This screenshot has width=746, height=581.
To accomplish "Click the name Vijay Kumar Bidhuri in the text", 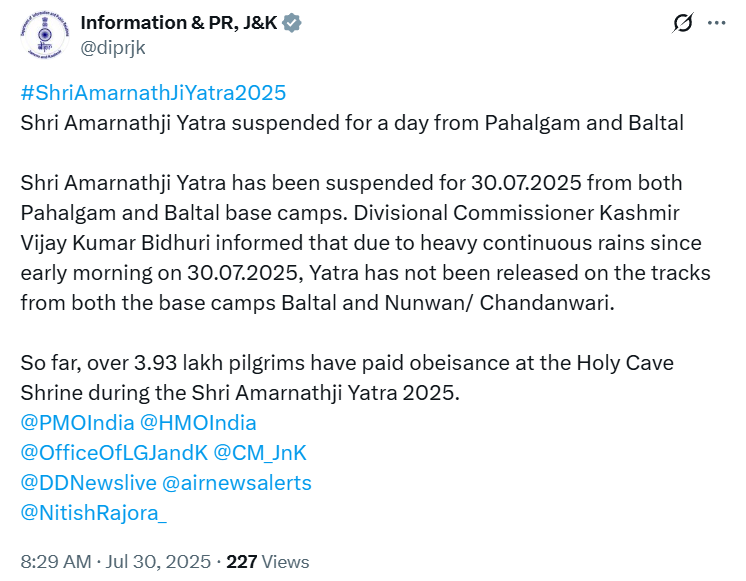I will pos(124,243).
